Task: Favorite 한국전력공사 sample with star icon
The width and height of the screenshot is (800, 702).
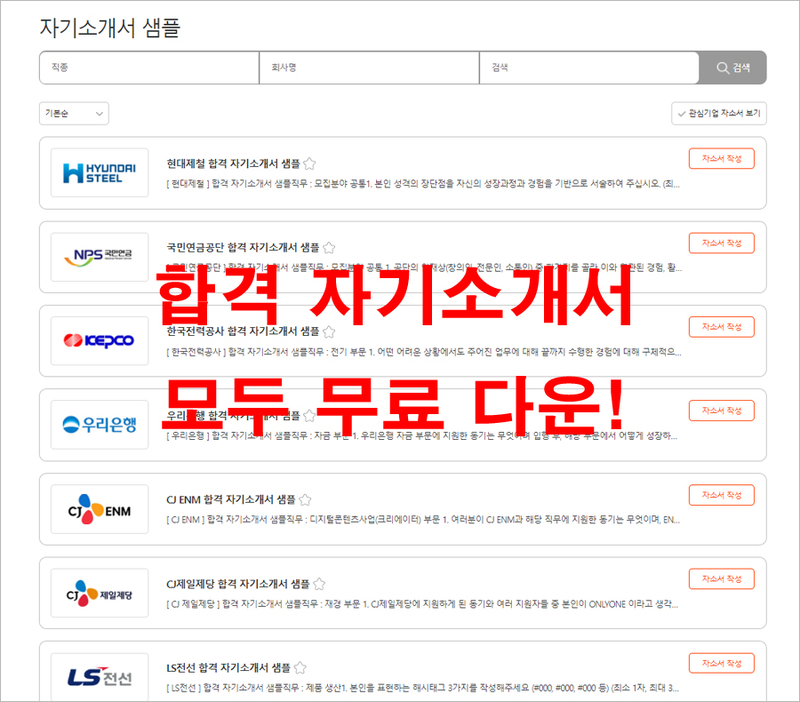Action: click(329, 332)
